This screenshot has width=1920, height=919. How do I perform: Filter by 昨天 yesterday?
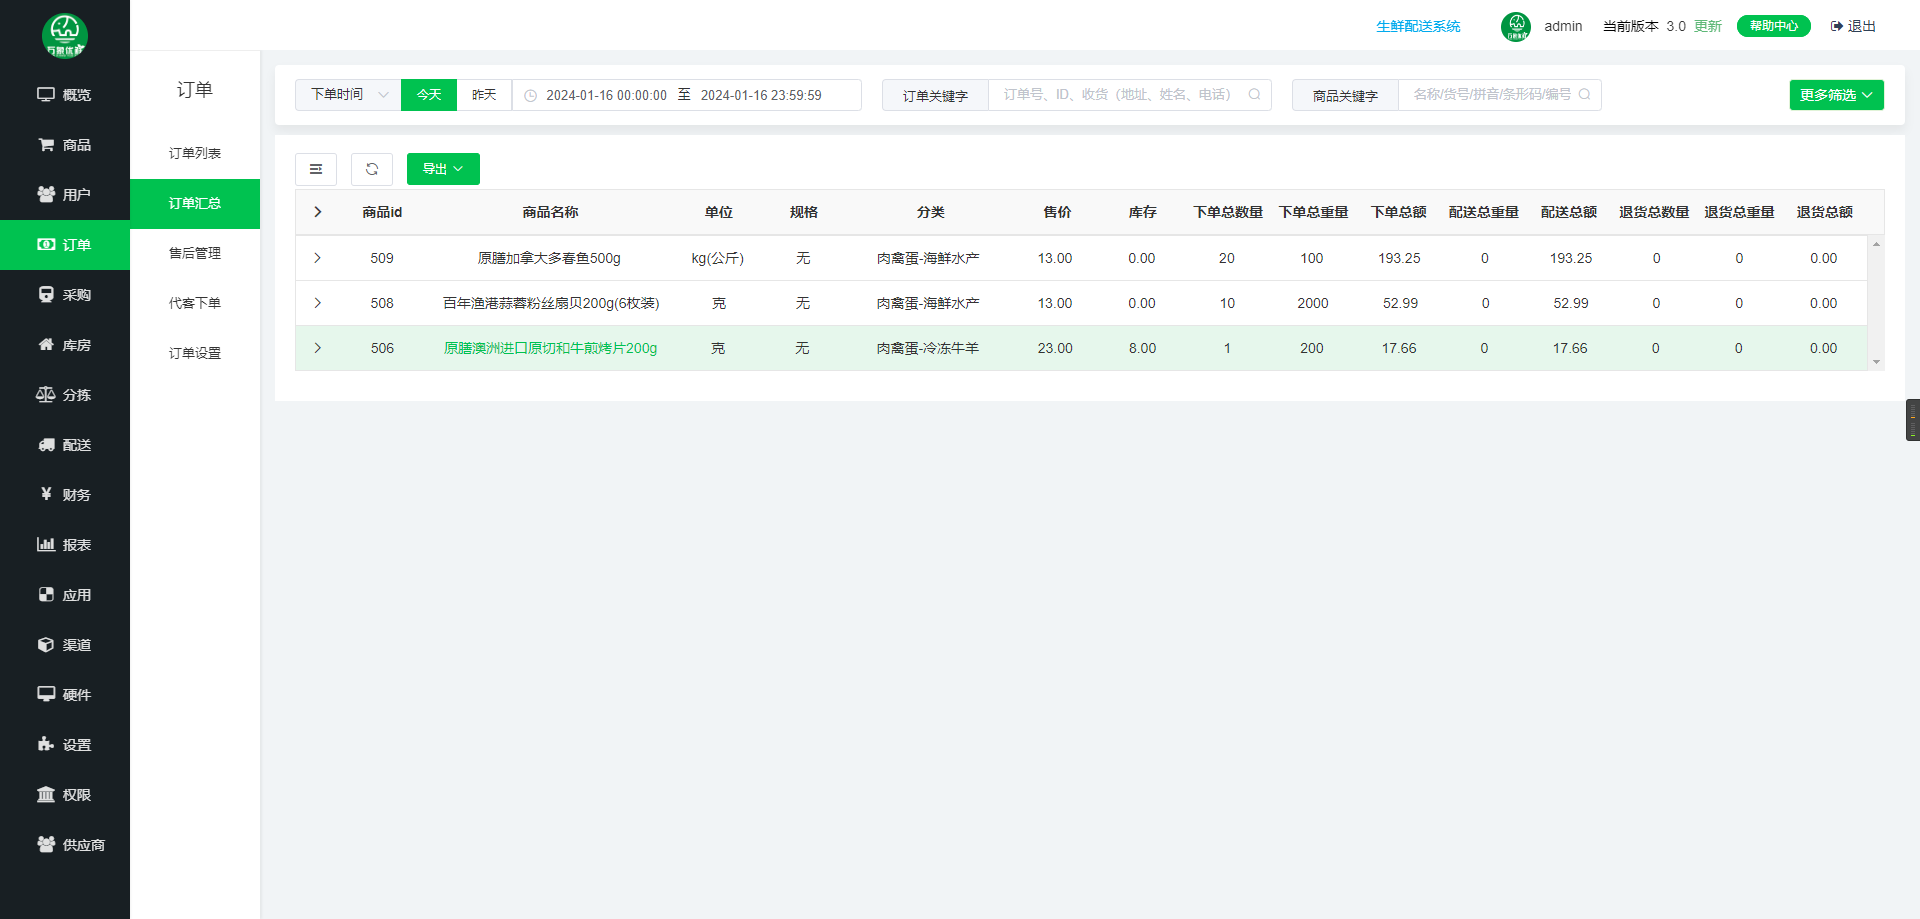pos(484,95)
